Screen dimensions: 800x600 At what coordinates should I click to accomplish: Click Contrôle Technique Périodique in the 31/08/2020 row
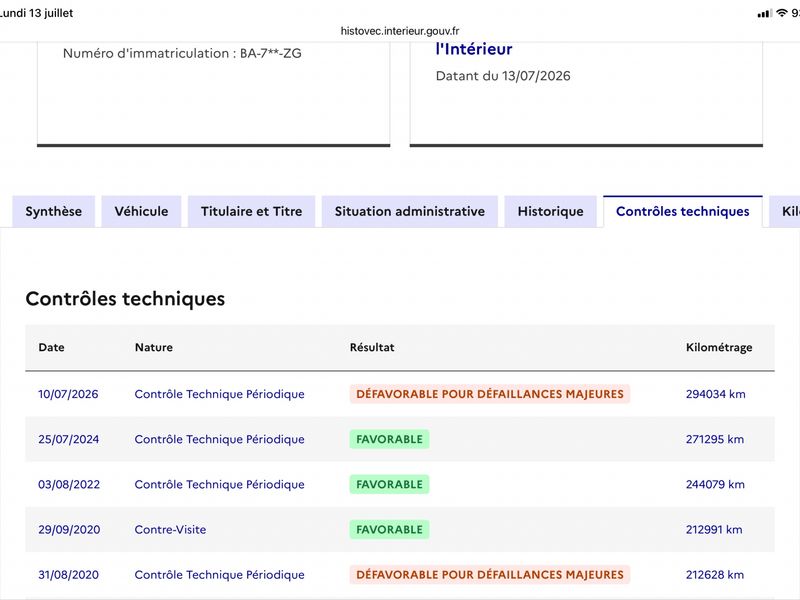coord(219,574)
